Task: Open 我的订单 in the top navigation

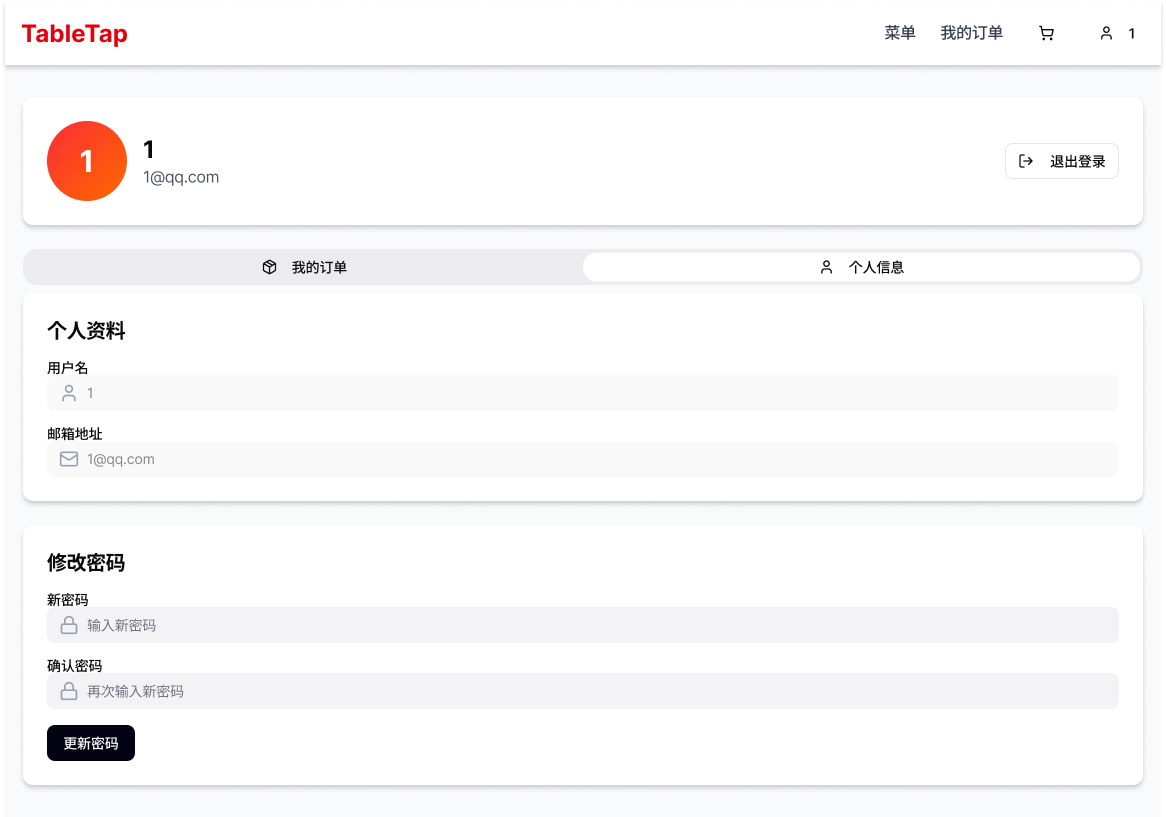Action: pos(971,33)
